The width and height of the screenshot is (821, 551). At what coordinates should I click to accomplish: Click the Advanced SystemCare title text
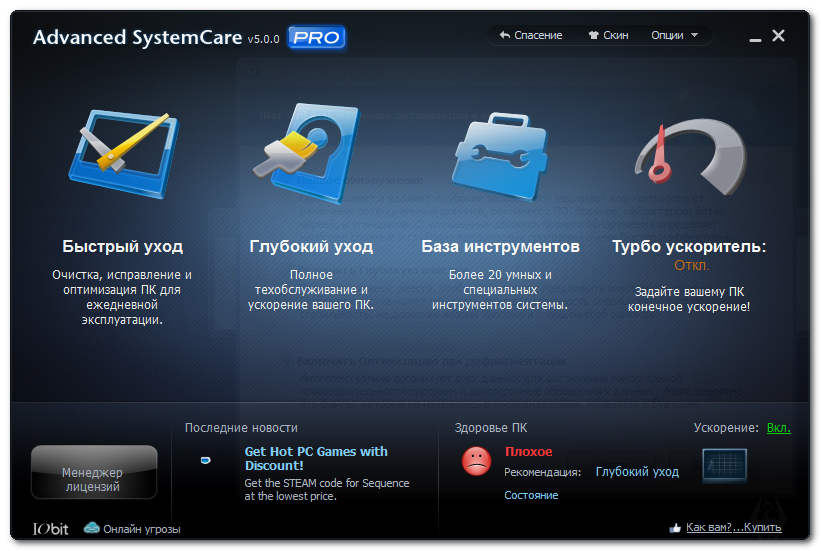coord(137,38)
